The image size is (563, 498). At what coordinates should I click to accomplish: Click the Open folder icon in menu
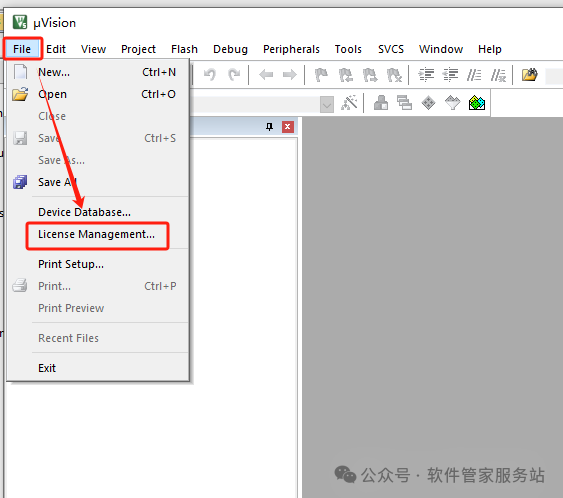(20, 94)
